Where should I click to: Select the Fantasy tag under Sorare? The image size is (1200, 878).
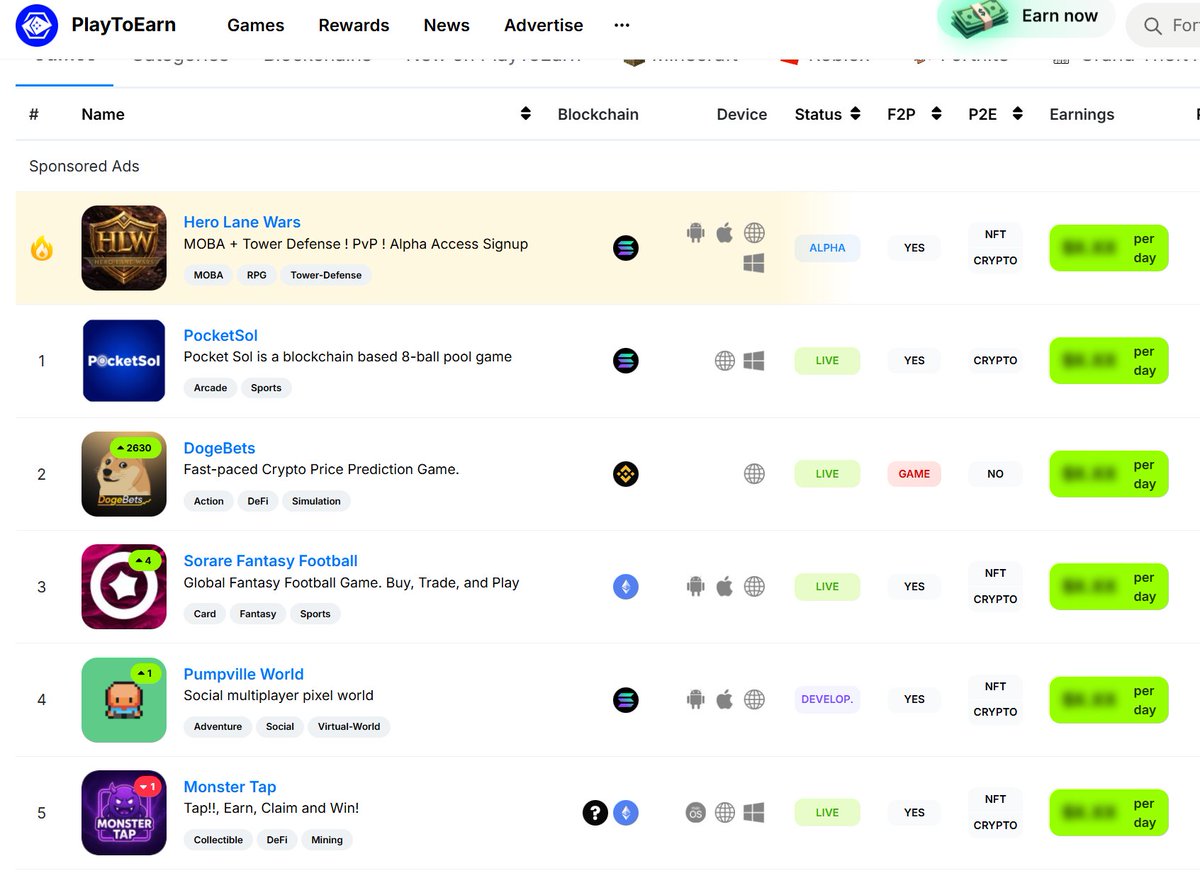click(258, 614)
